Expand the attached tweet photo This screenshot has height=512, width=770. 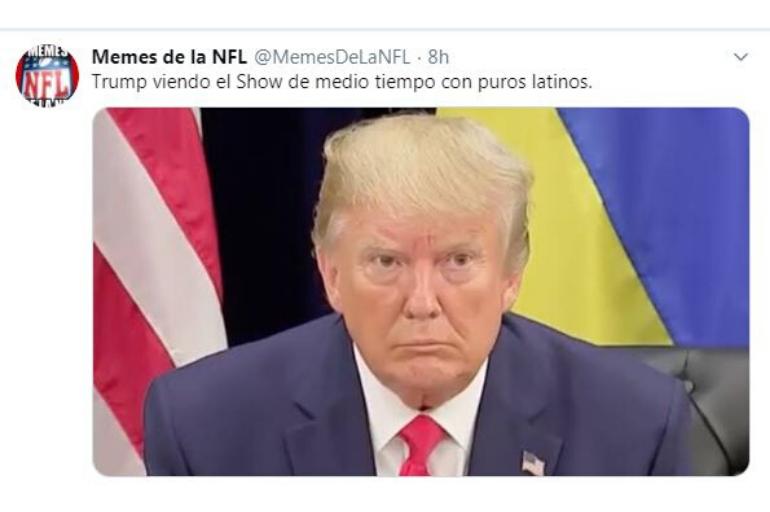point(421,292)
